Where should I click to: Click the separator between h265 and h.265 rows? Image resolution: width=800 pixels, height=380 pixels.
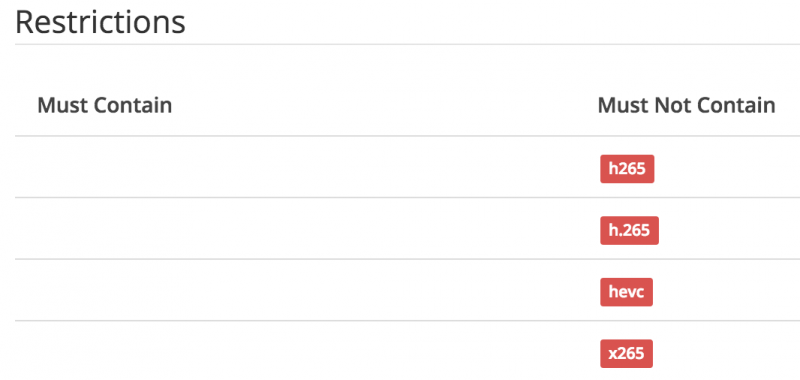click(x=408, y=197)
